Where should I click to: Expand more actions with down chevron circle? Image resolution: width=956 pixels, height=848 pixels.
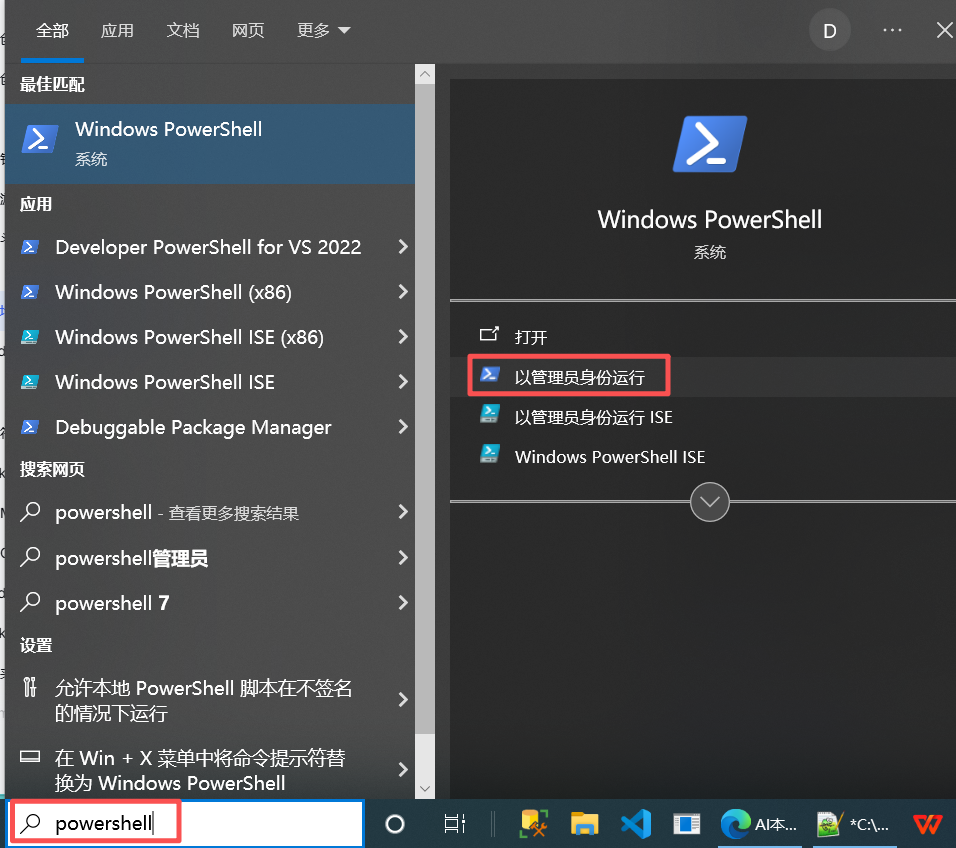pyautogui.click(x=710, y=502)
